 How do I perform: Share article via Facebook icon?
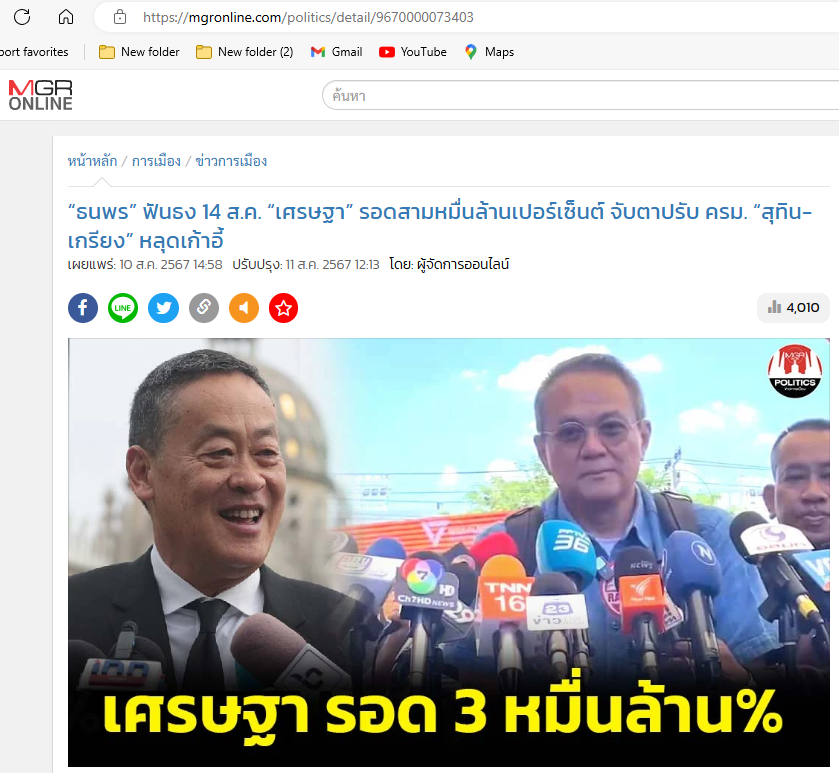(83, 308)
